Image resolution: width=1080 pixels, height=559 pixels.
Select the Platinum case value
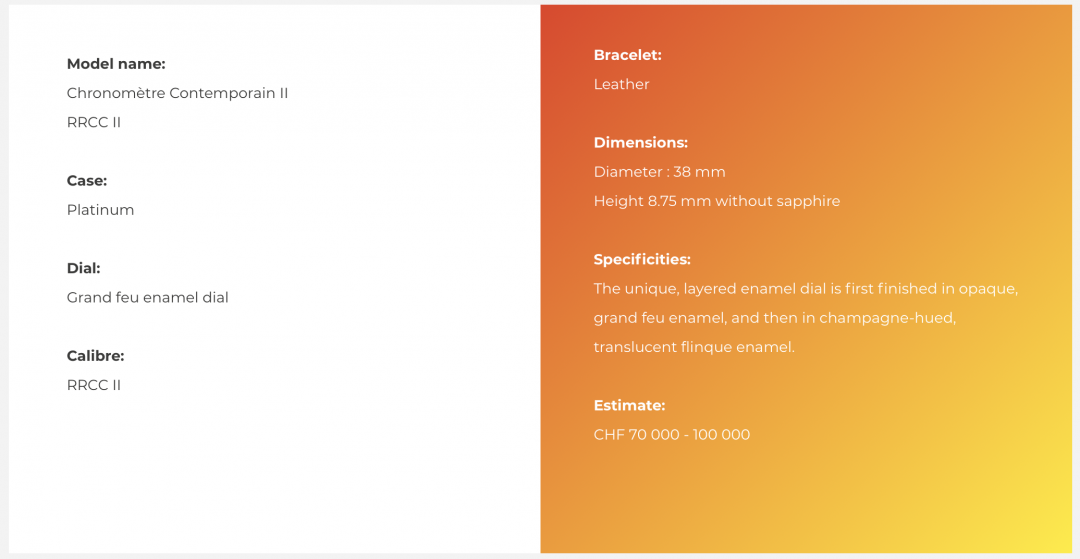pos(101,210)
